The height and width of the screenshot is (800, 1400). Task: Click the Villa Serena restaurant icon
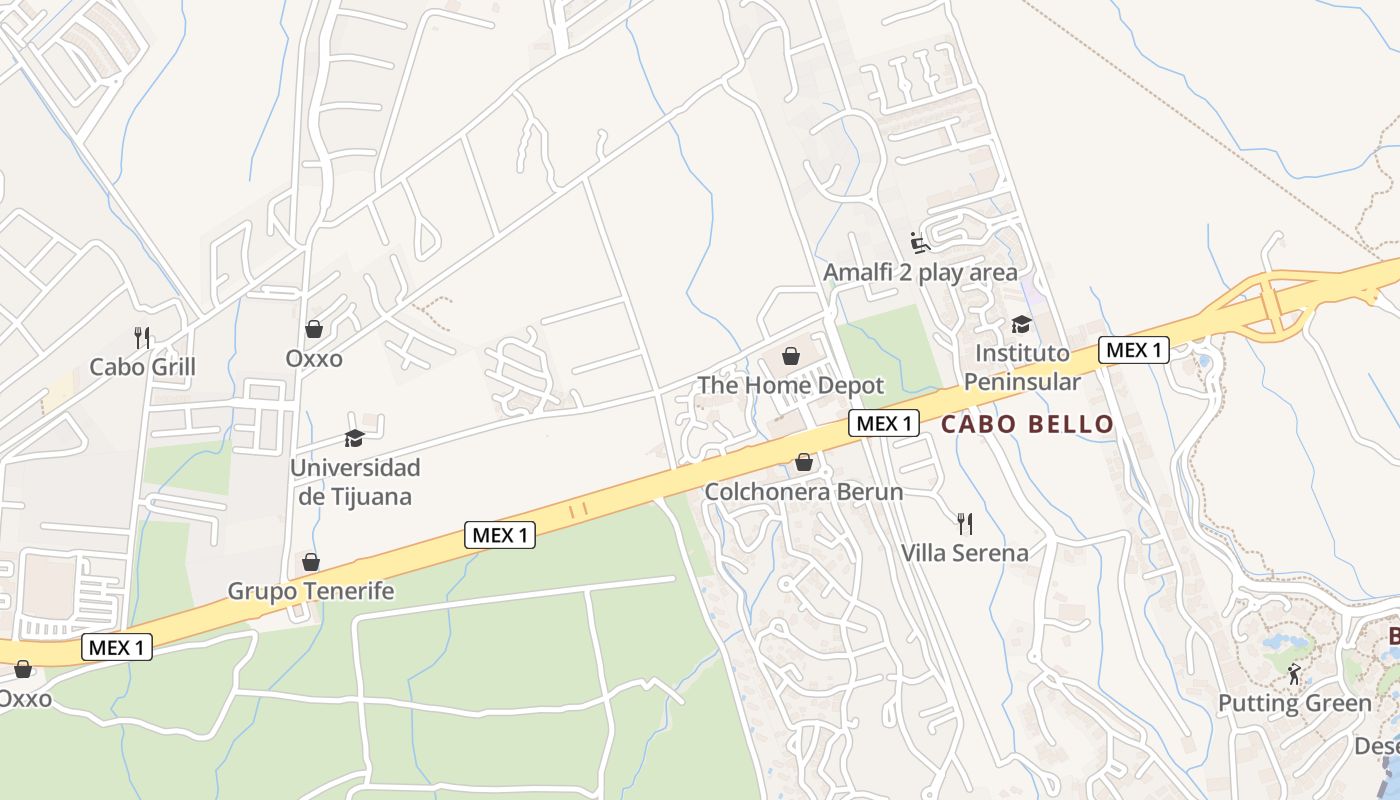[x=964, y=523]
